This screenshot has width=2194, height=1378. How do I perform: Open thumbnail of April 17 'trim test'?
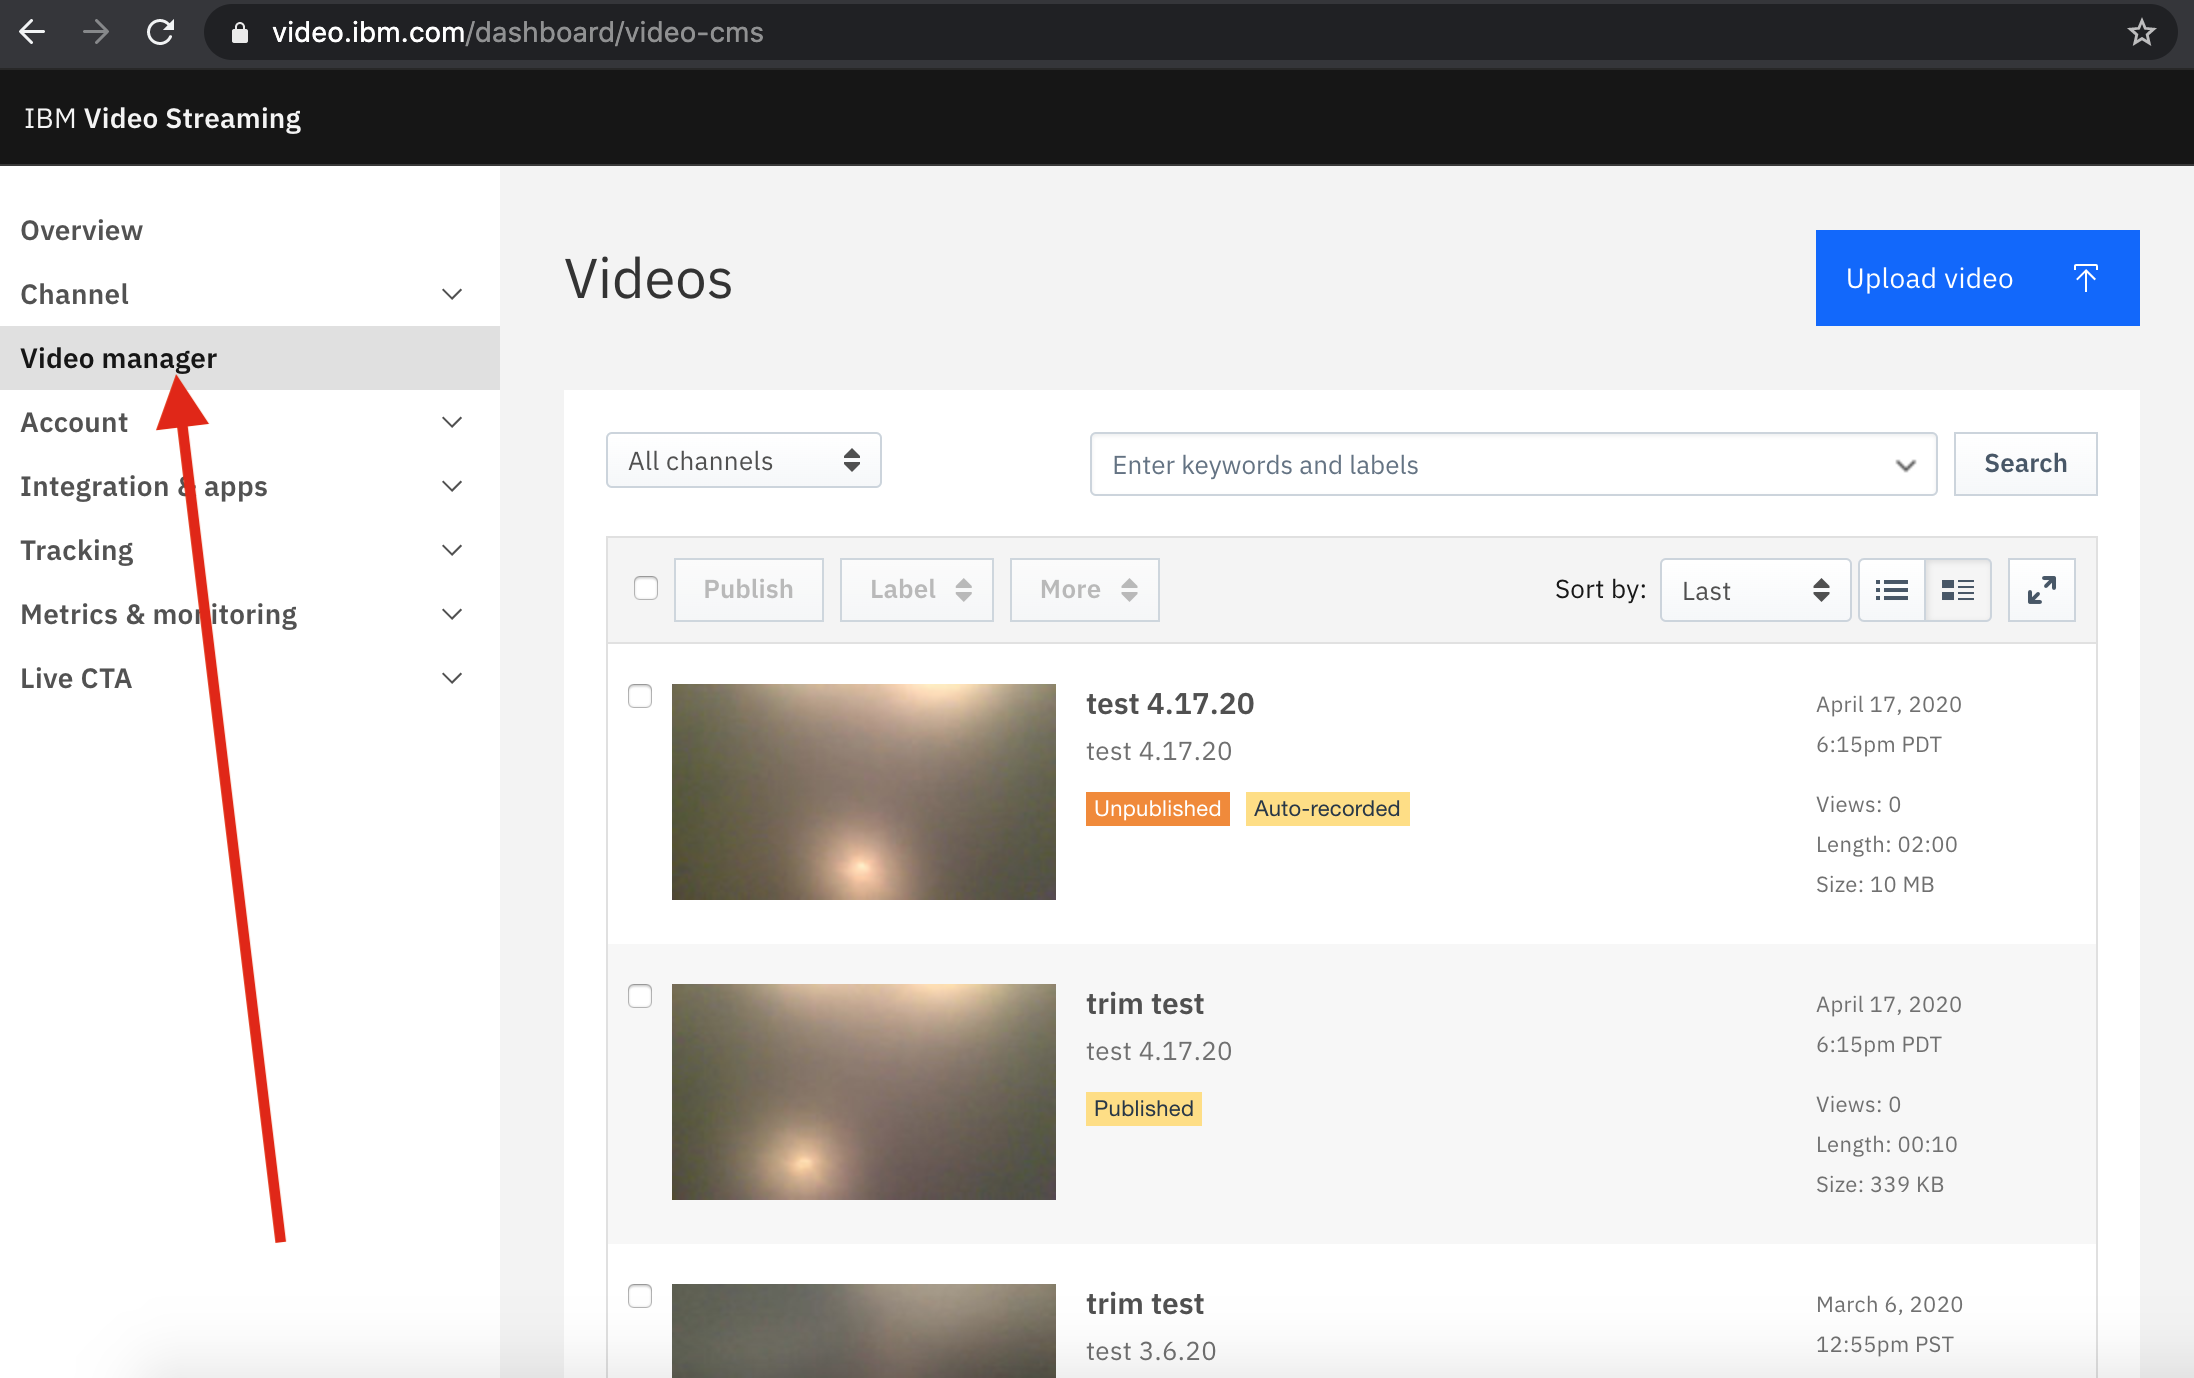click(864, 1092)
